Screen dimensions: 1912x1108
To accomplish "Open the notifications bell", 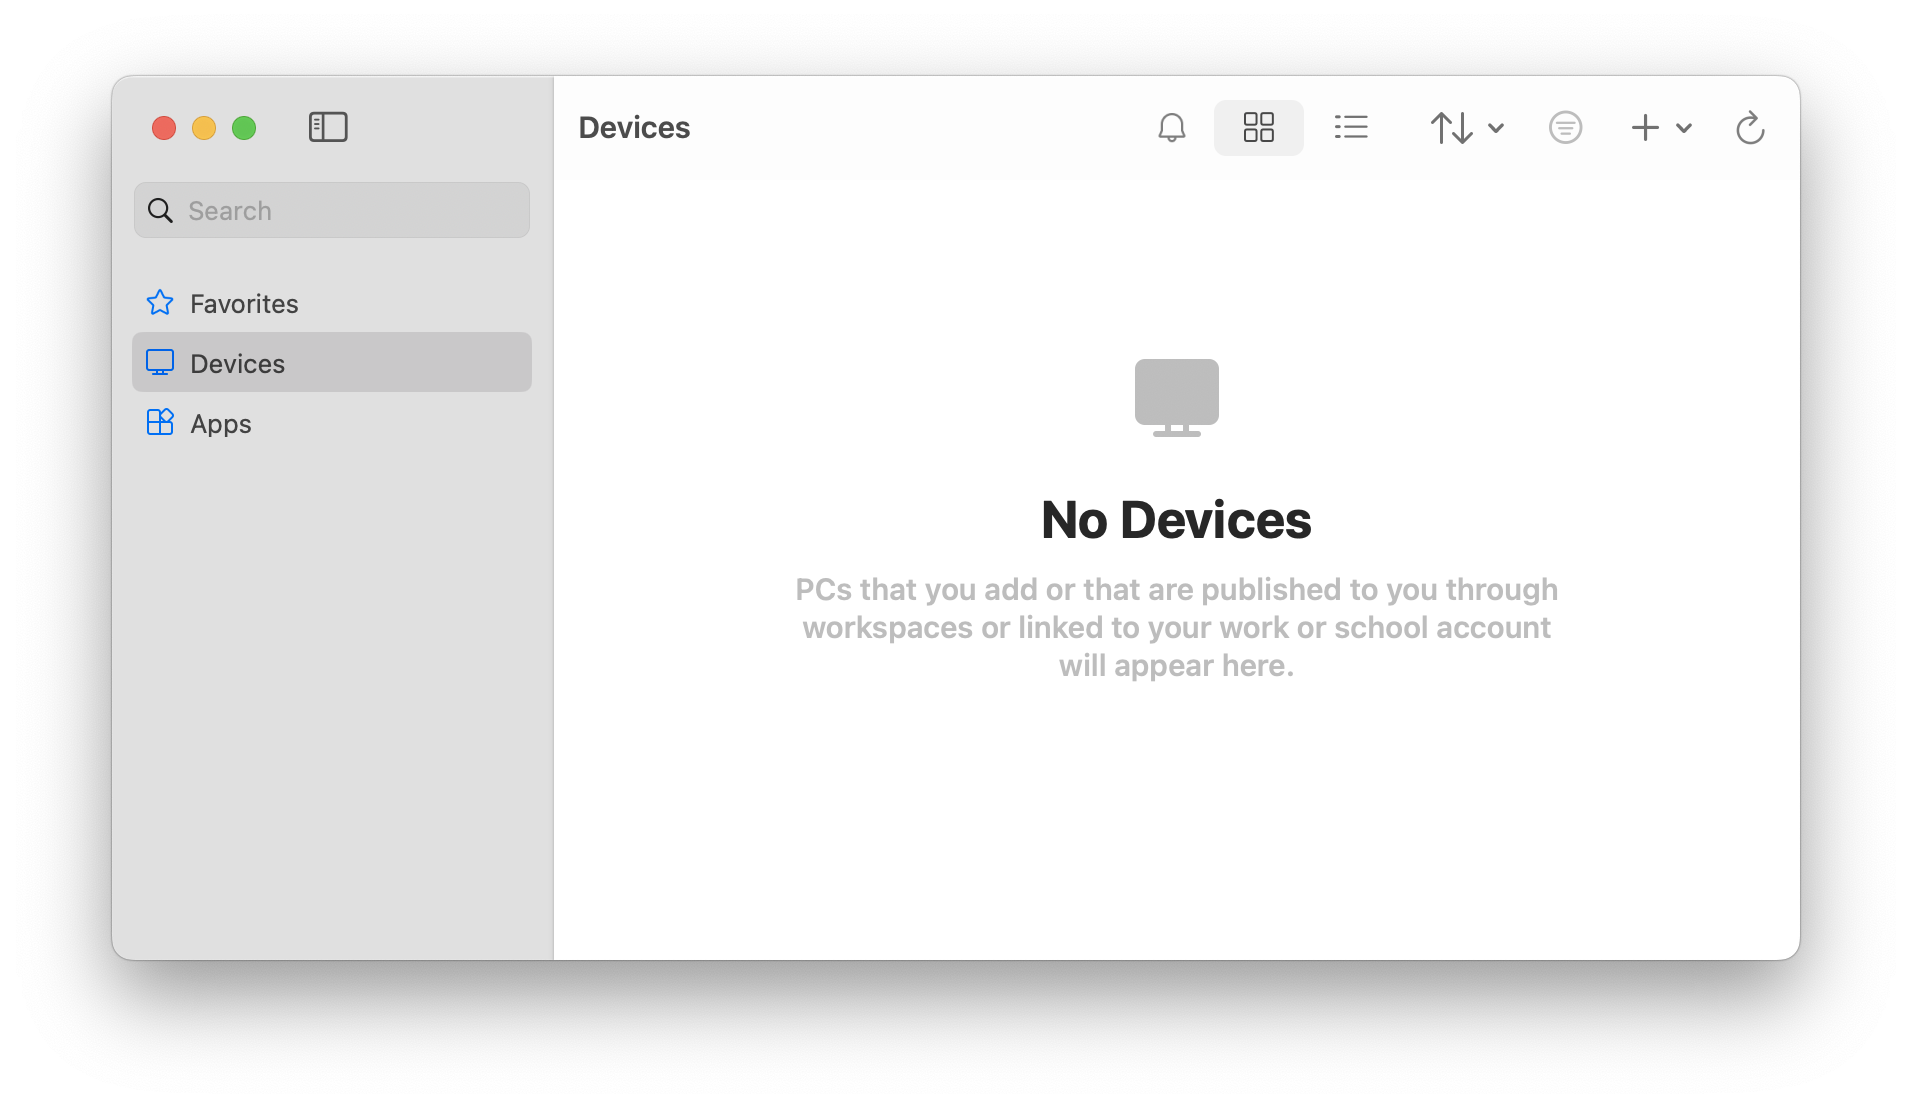I will pos(1172,128).
